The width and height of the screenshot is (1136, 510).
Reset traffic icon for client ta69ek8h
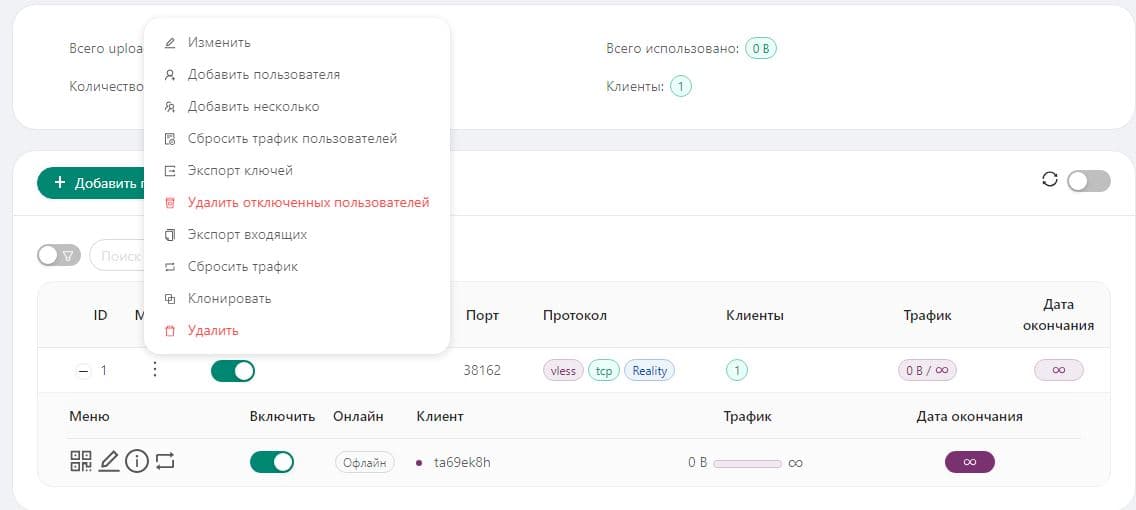[165, 461]
